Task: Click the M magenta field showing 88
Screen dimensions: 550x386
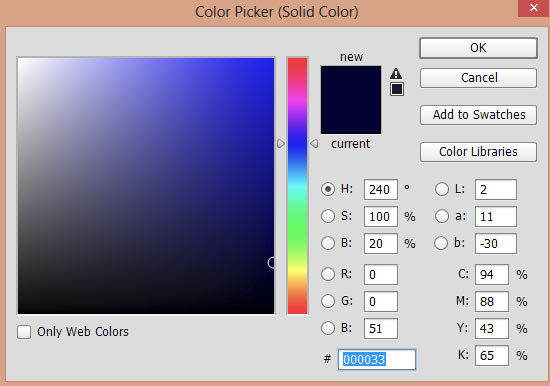Action: click(x=492, y=301)
